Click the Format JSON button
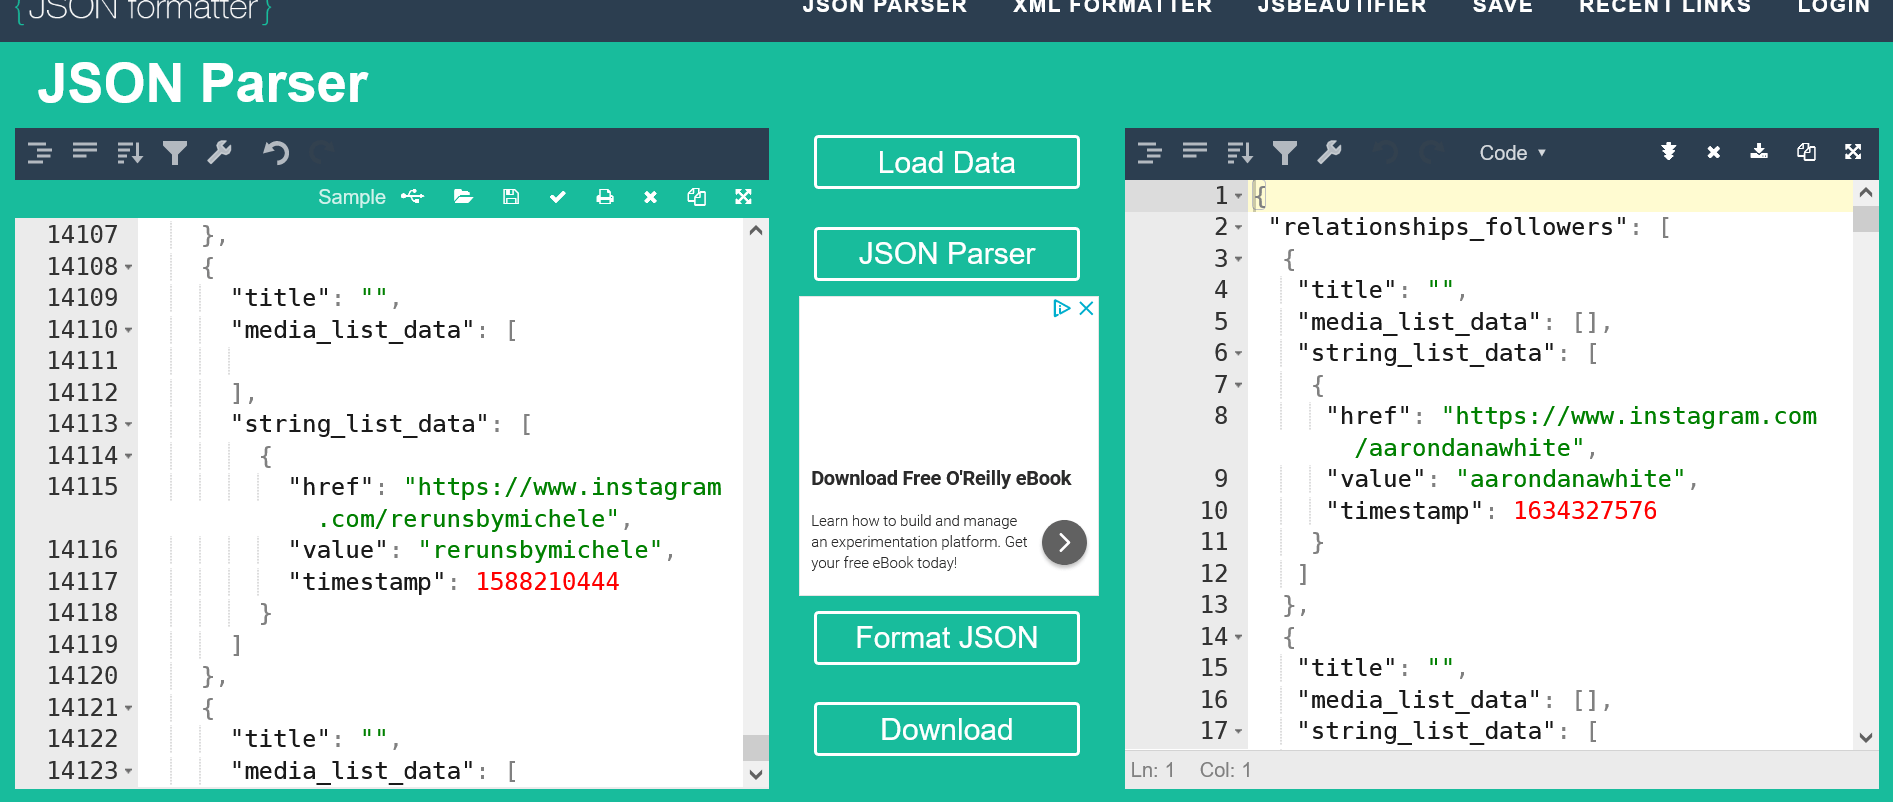The height and width of the screenshot is (802, 1893). pyautogui.click(x=946, y=638)
